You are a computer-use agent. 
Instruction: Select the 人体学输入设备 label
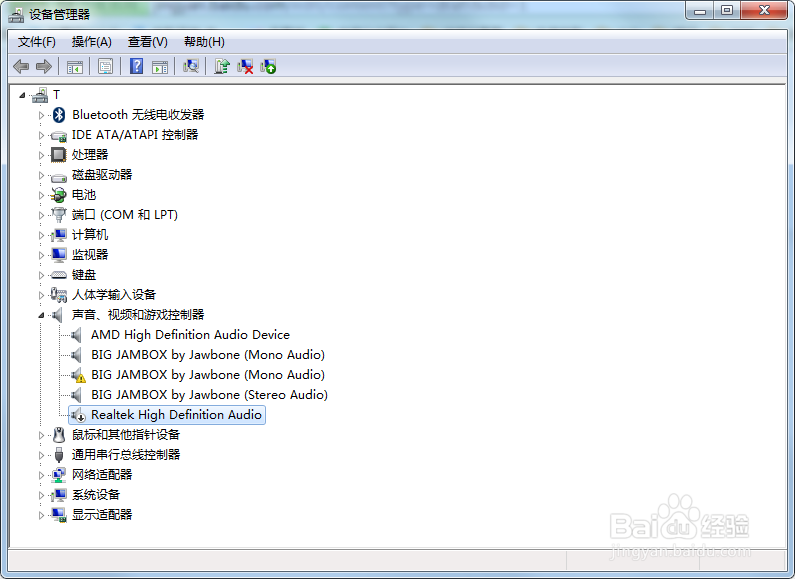pyautogui.click(x=114, y=295)
